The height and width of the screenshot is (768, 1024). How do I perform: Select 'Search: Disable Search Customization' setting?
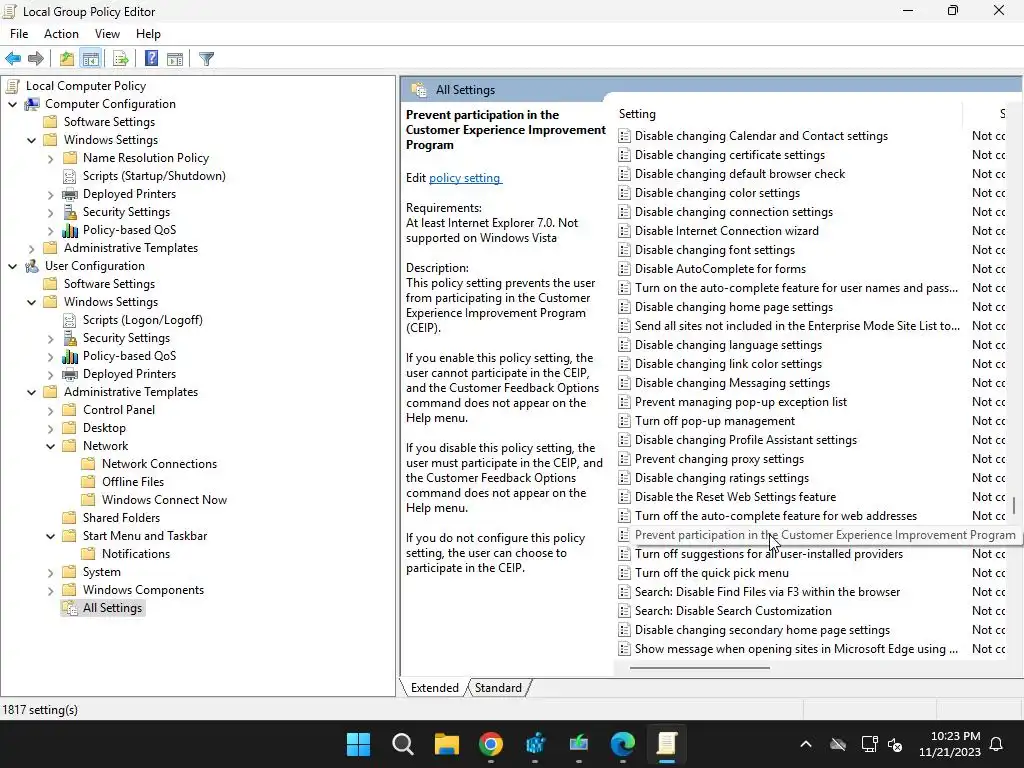(x=733, y=611)
